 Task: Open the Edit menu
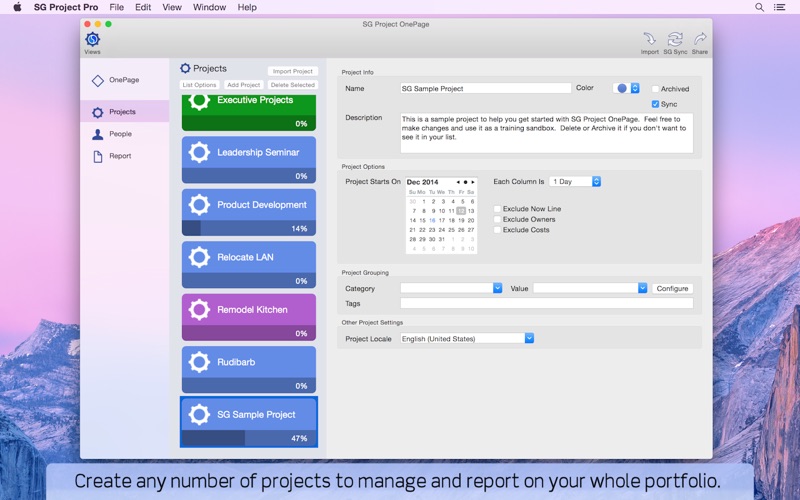[x=143, y=7]
